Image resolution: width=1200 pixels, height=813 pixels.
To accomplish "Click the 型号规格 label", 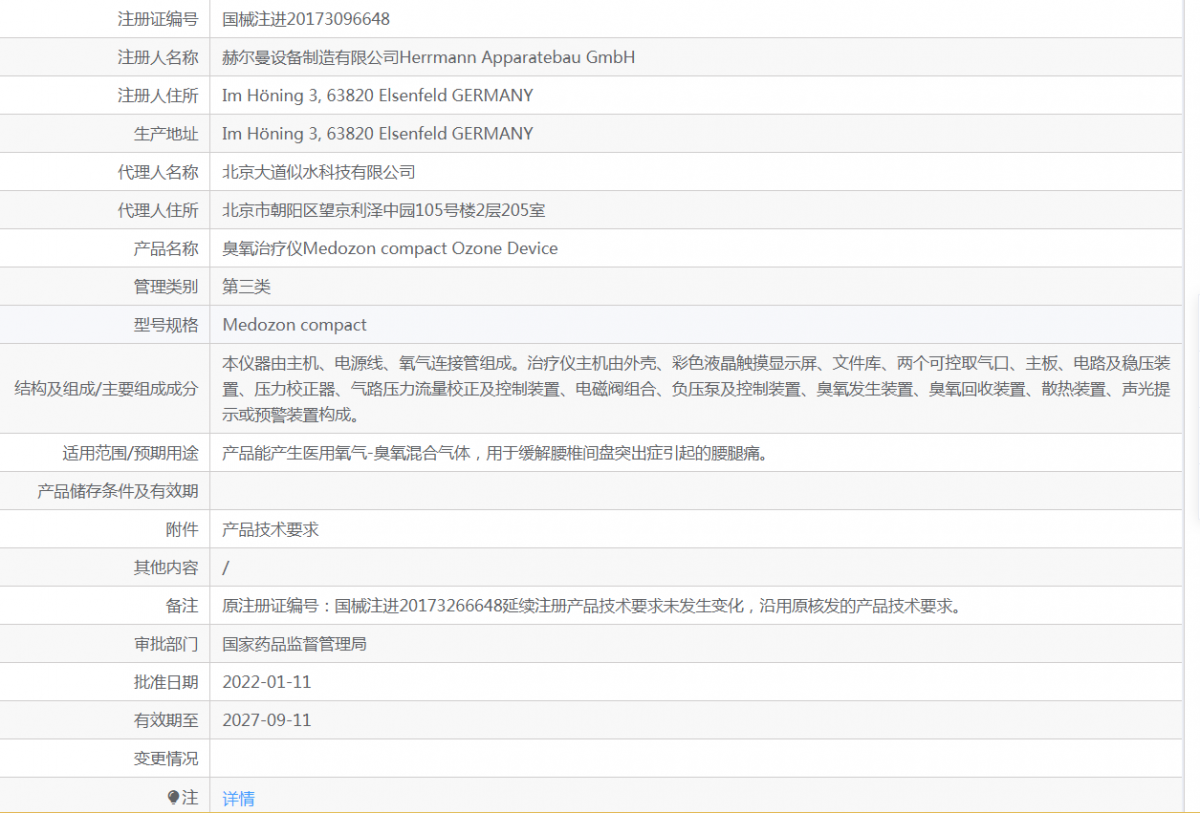I will [x=166, y=324].
